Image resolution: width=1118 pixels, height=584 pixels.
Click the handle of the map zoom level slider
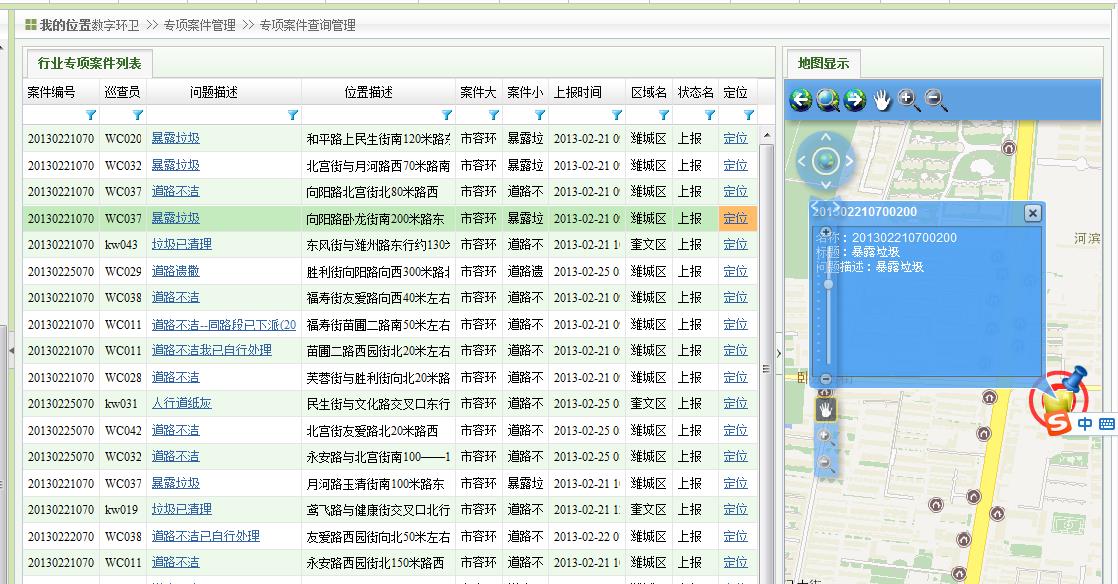click(828, 285)
